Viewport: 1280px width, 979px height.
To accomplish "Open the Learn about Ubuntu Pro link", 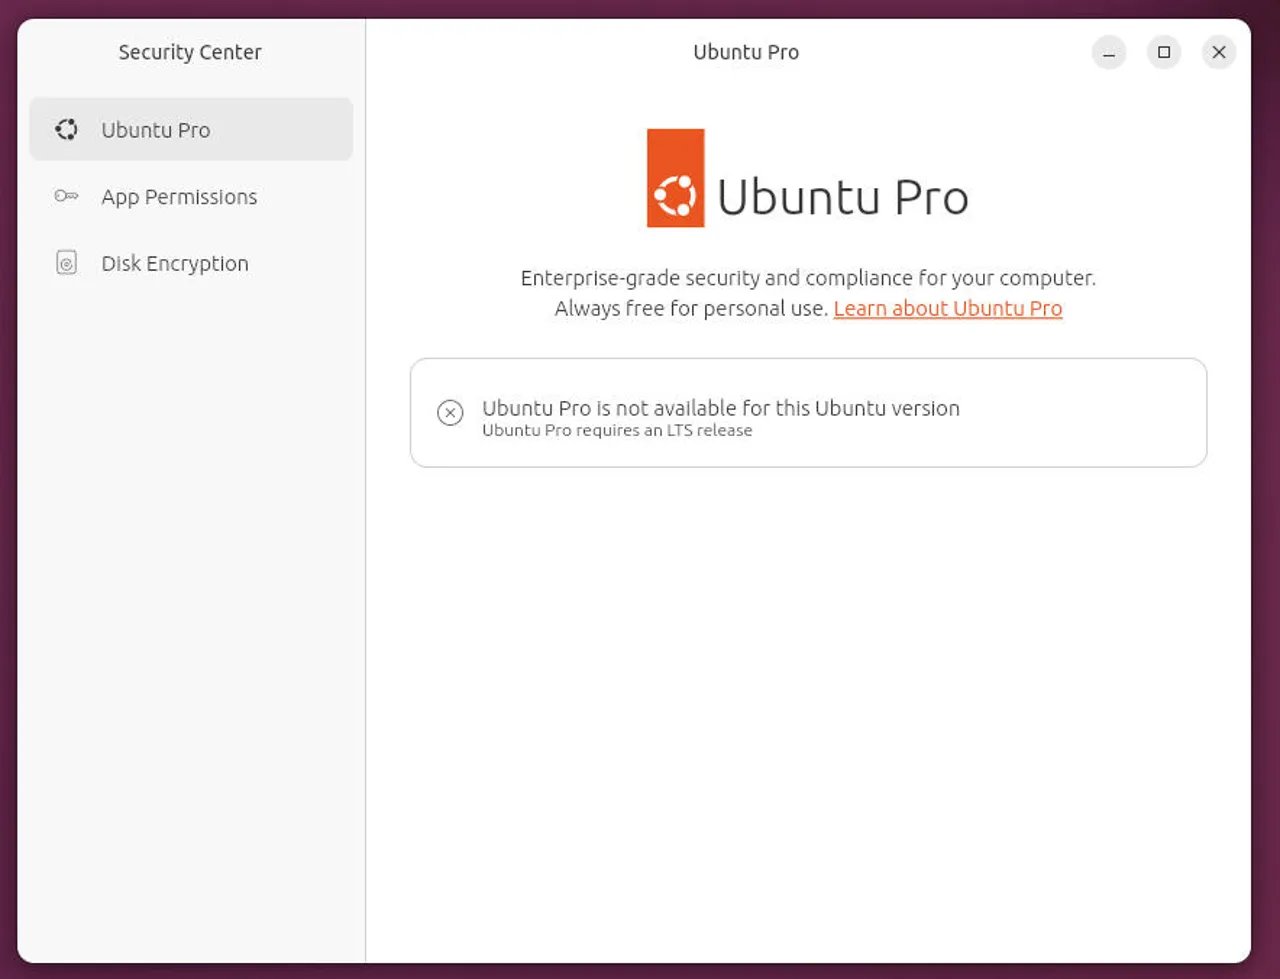I will 948,308.
